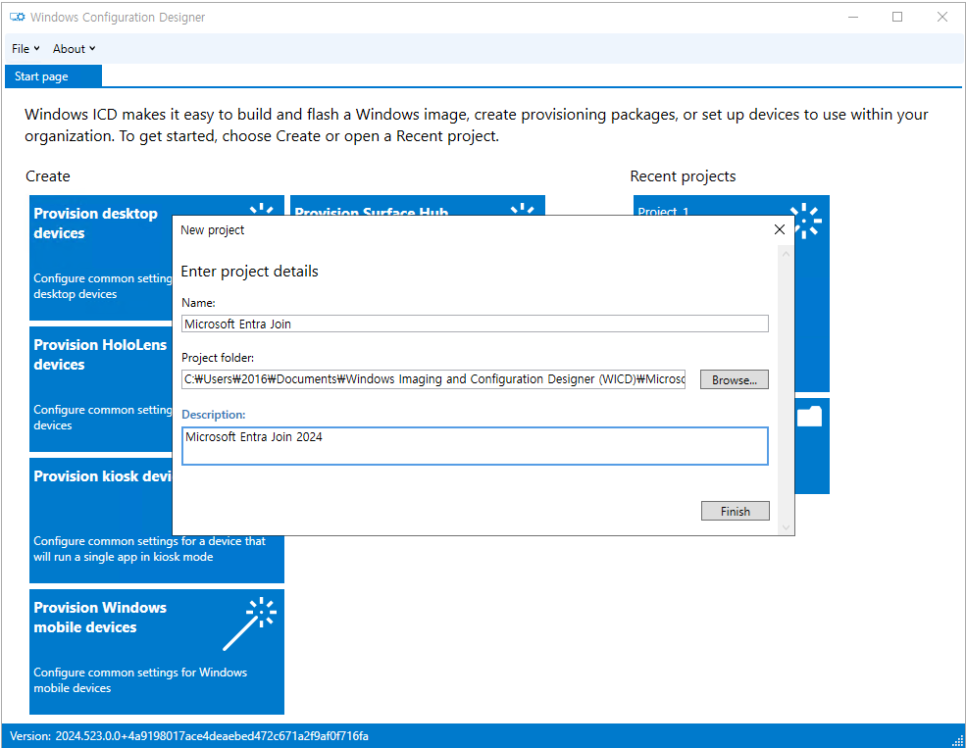Click the wand icon on mobile devices tile
Image resolution: width=966 pixels, height=748 pixels.
coord(250,624)
